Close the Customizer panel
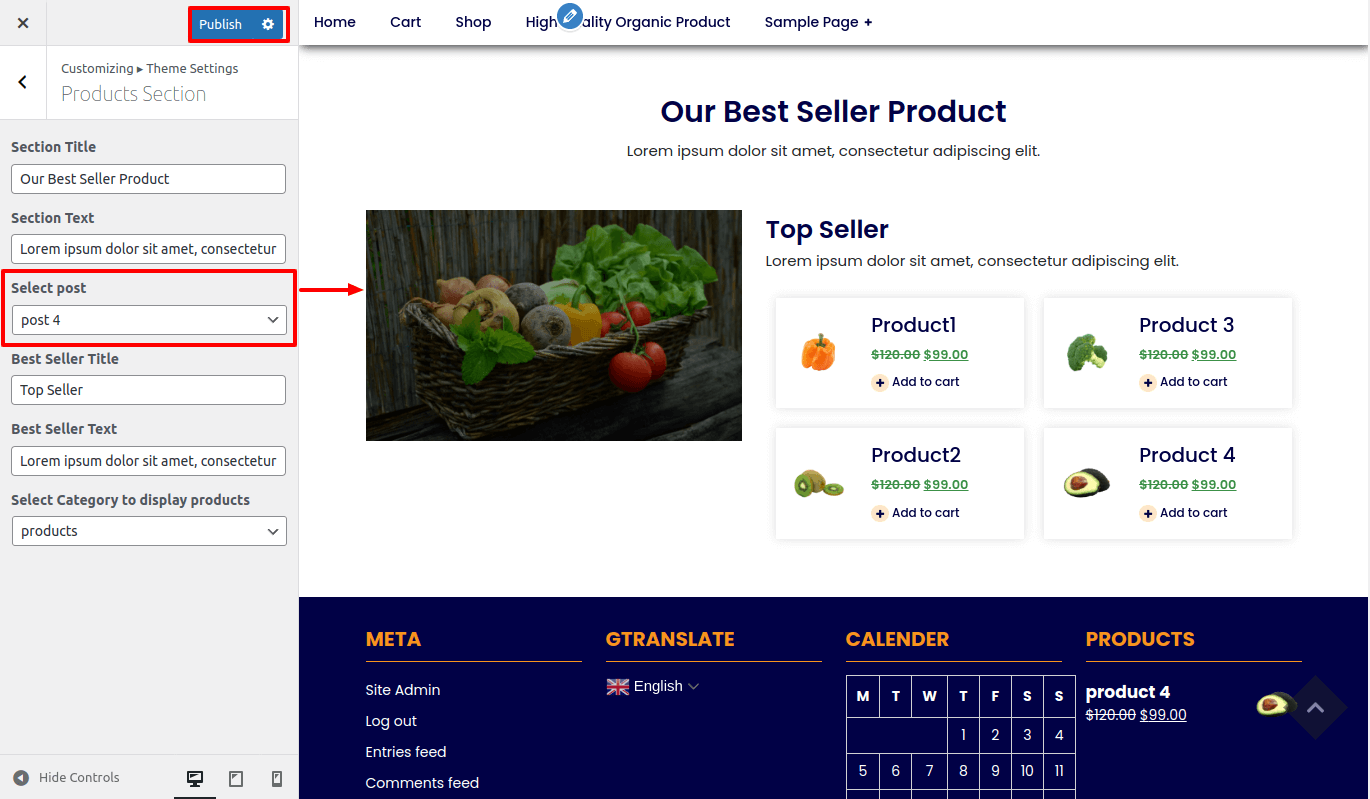The width and height of the screenshot is (1370, 799). pyautogui.click(x=23, y=23)
